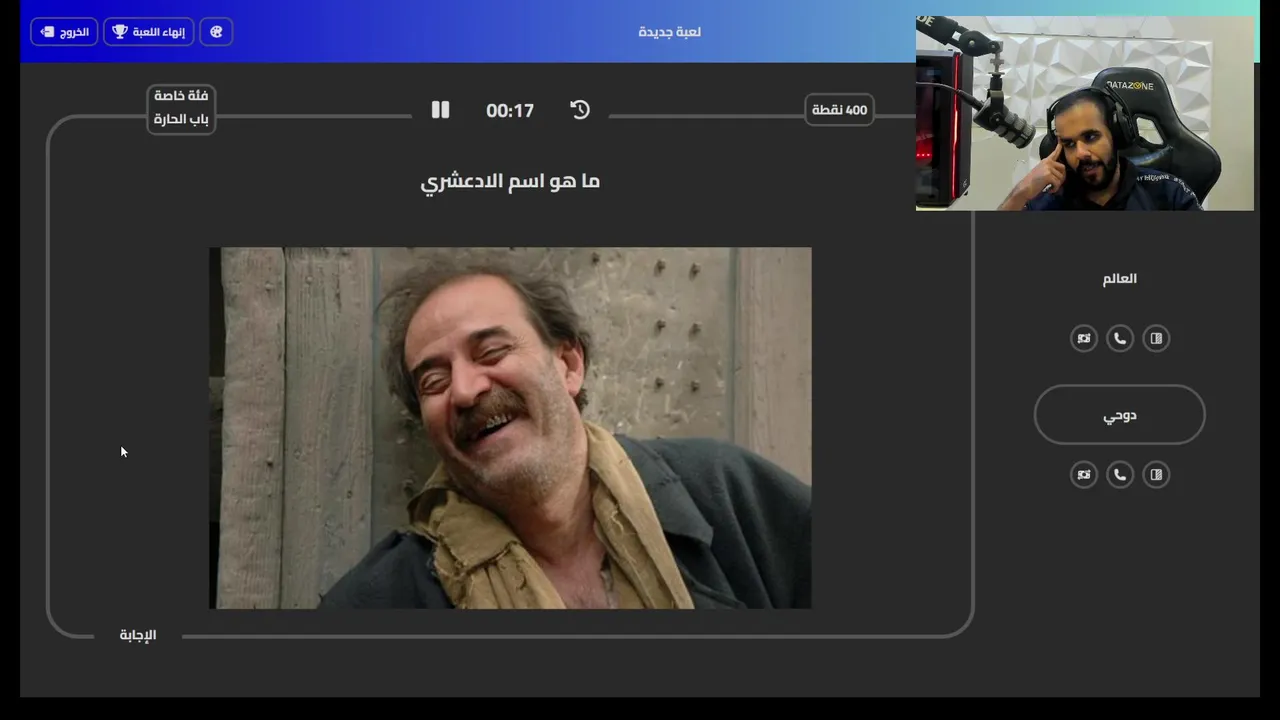The image size is (1280, 720).
Task: Click the question text ما هو اسم الادعشري
Action: (510, 181)
